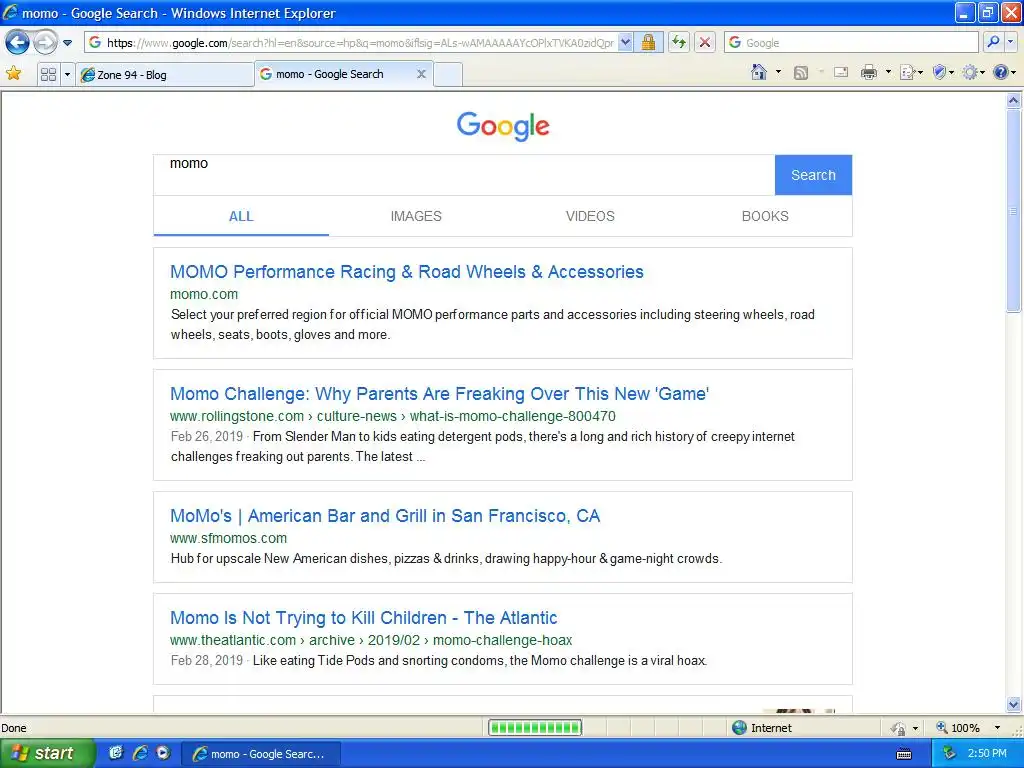Screen dimensions: 1024x768
Task: Stop loading with the red X
Action: point(705,42)
